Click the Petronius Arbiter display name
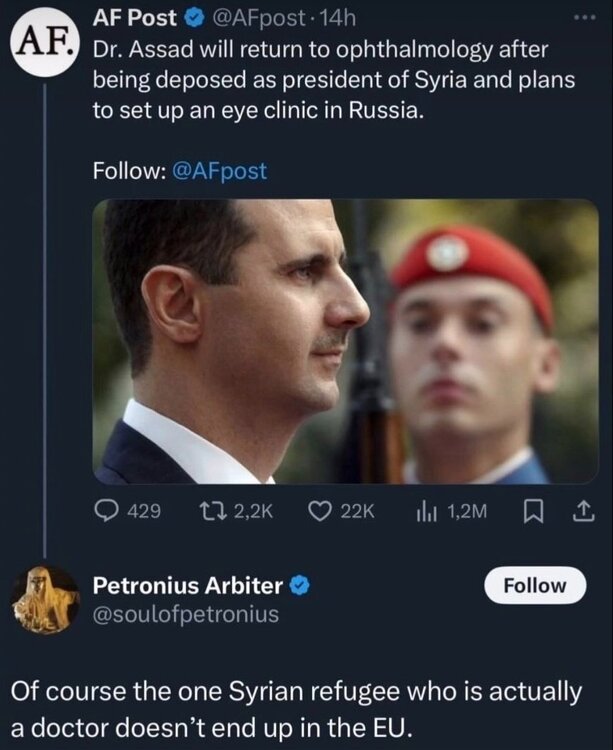The height and width of the screenshot is (750, 613). (187, 585)
